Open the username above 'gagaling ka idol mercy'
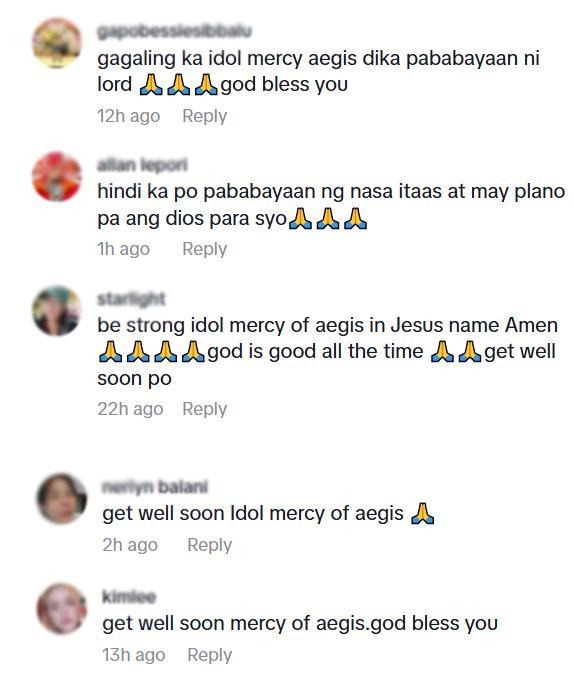This screenshot has width=574, height=691. point(174,31)
